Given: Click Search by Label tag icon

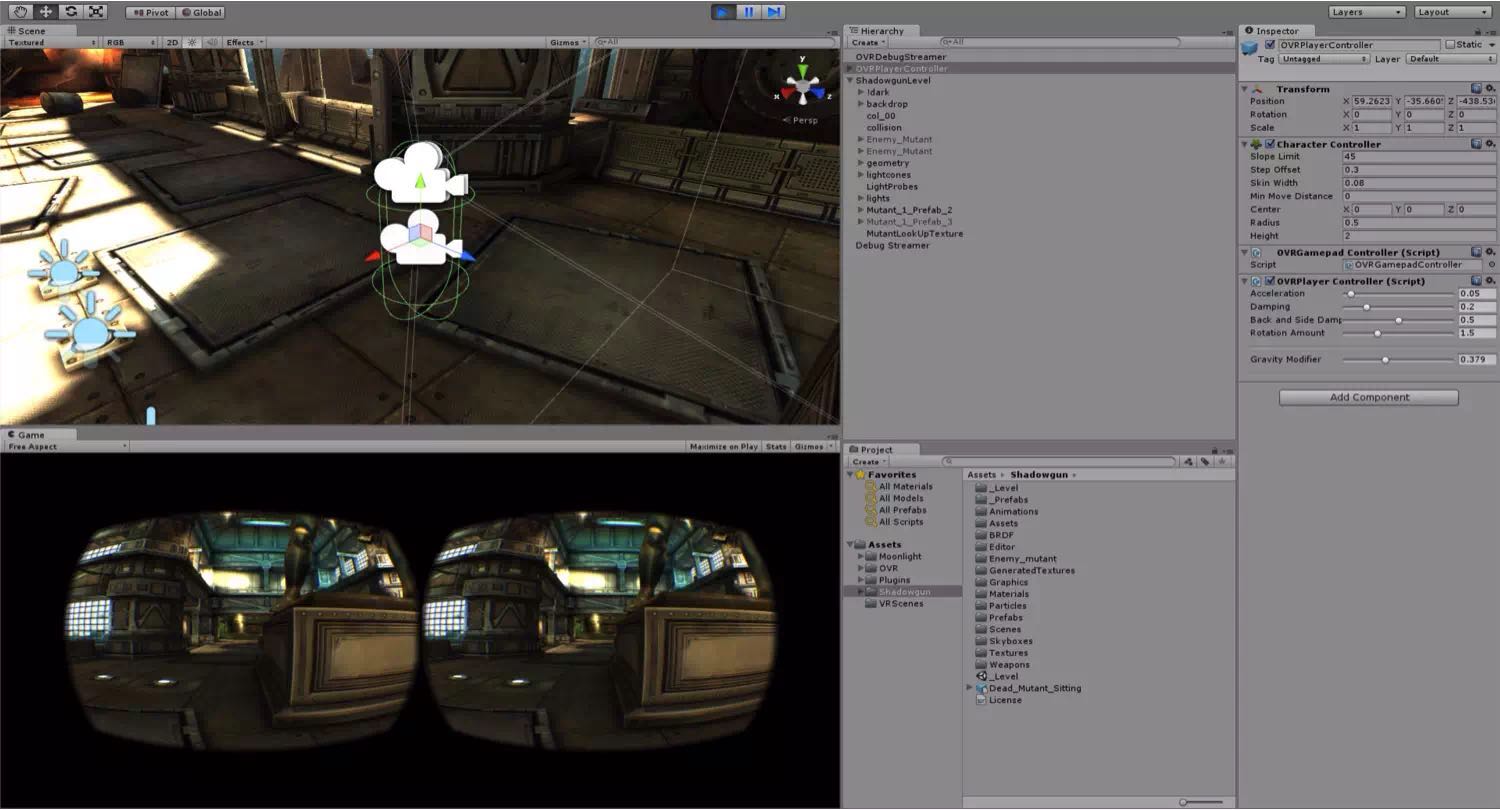Looking at the screenshot, I should point(1206,462).
